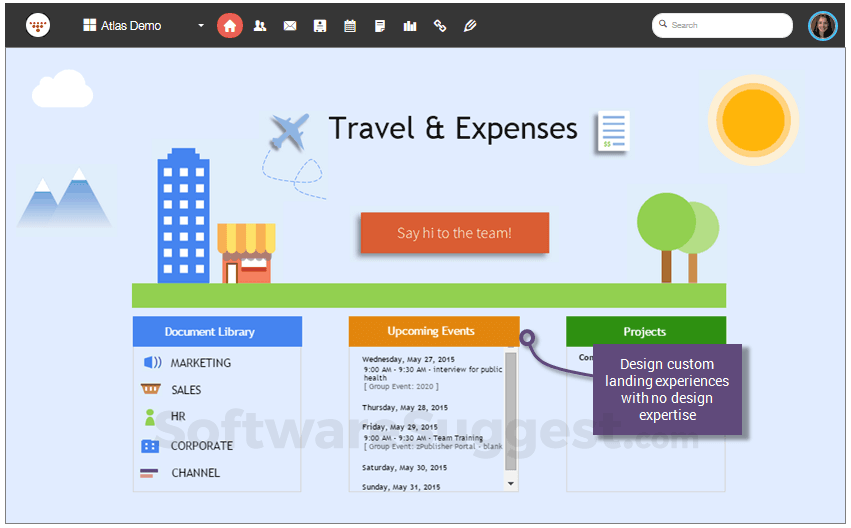
Task: Click the HR person icon
Action: pos(150,417)
